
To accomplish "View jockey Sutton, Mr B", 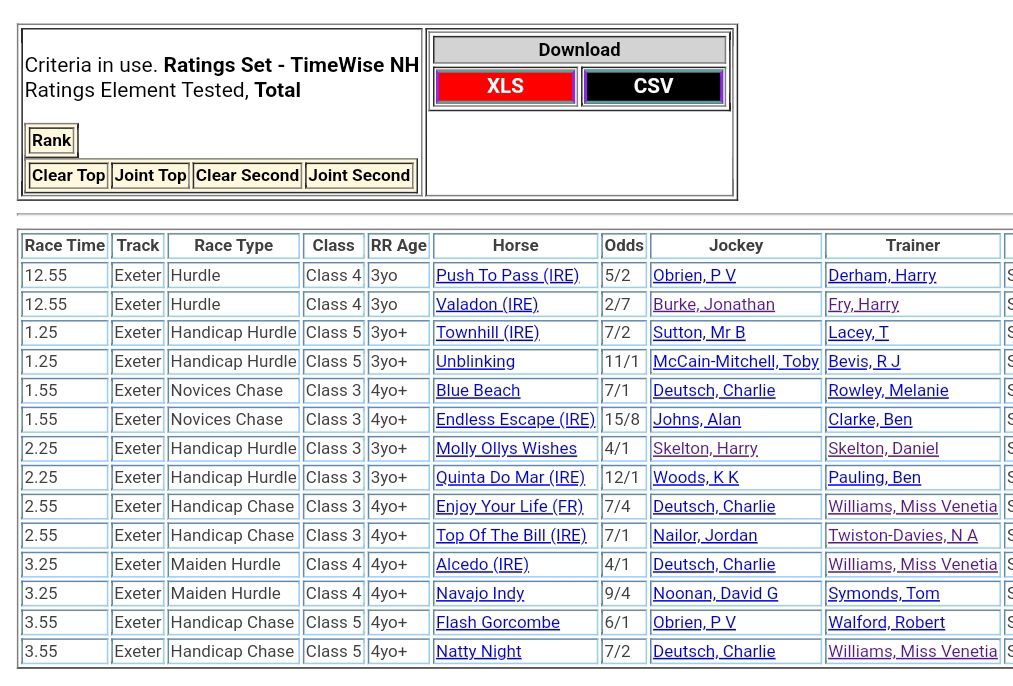I will pyautogui.click(x=699, y=333).
